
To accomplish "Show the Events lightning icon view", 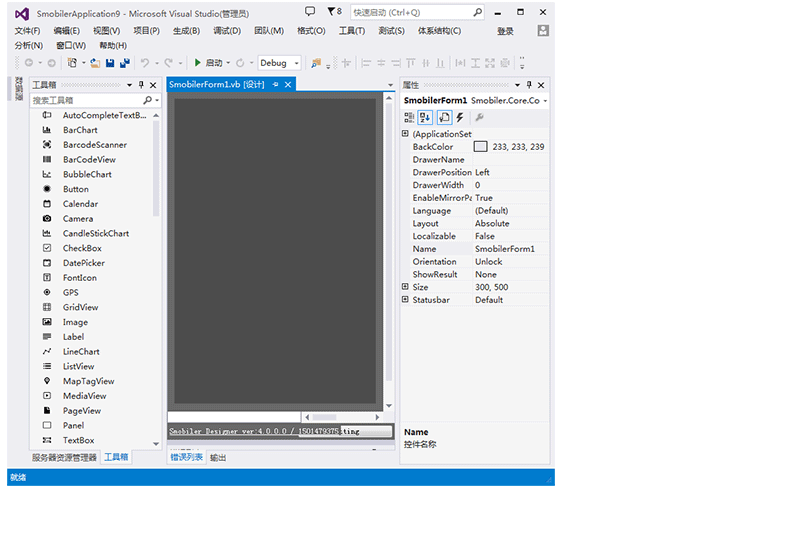I will point(460,118).
